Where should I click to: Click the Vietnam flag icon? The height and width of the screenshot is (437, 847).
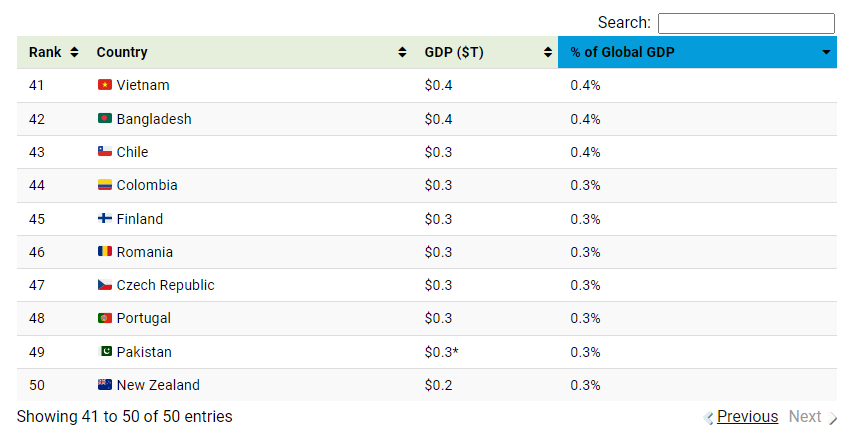click(104, 85)
